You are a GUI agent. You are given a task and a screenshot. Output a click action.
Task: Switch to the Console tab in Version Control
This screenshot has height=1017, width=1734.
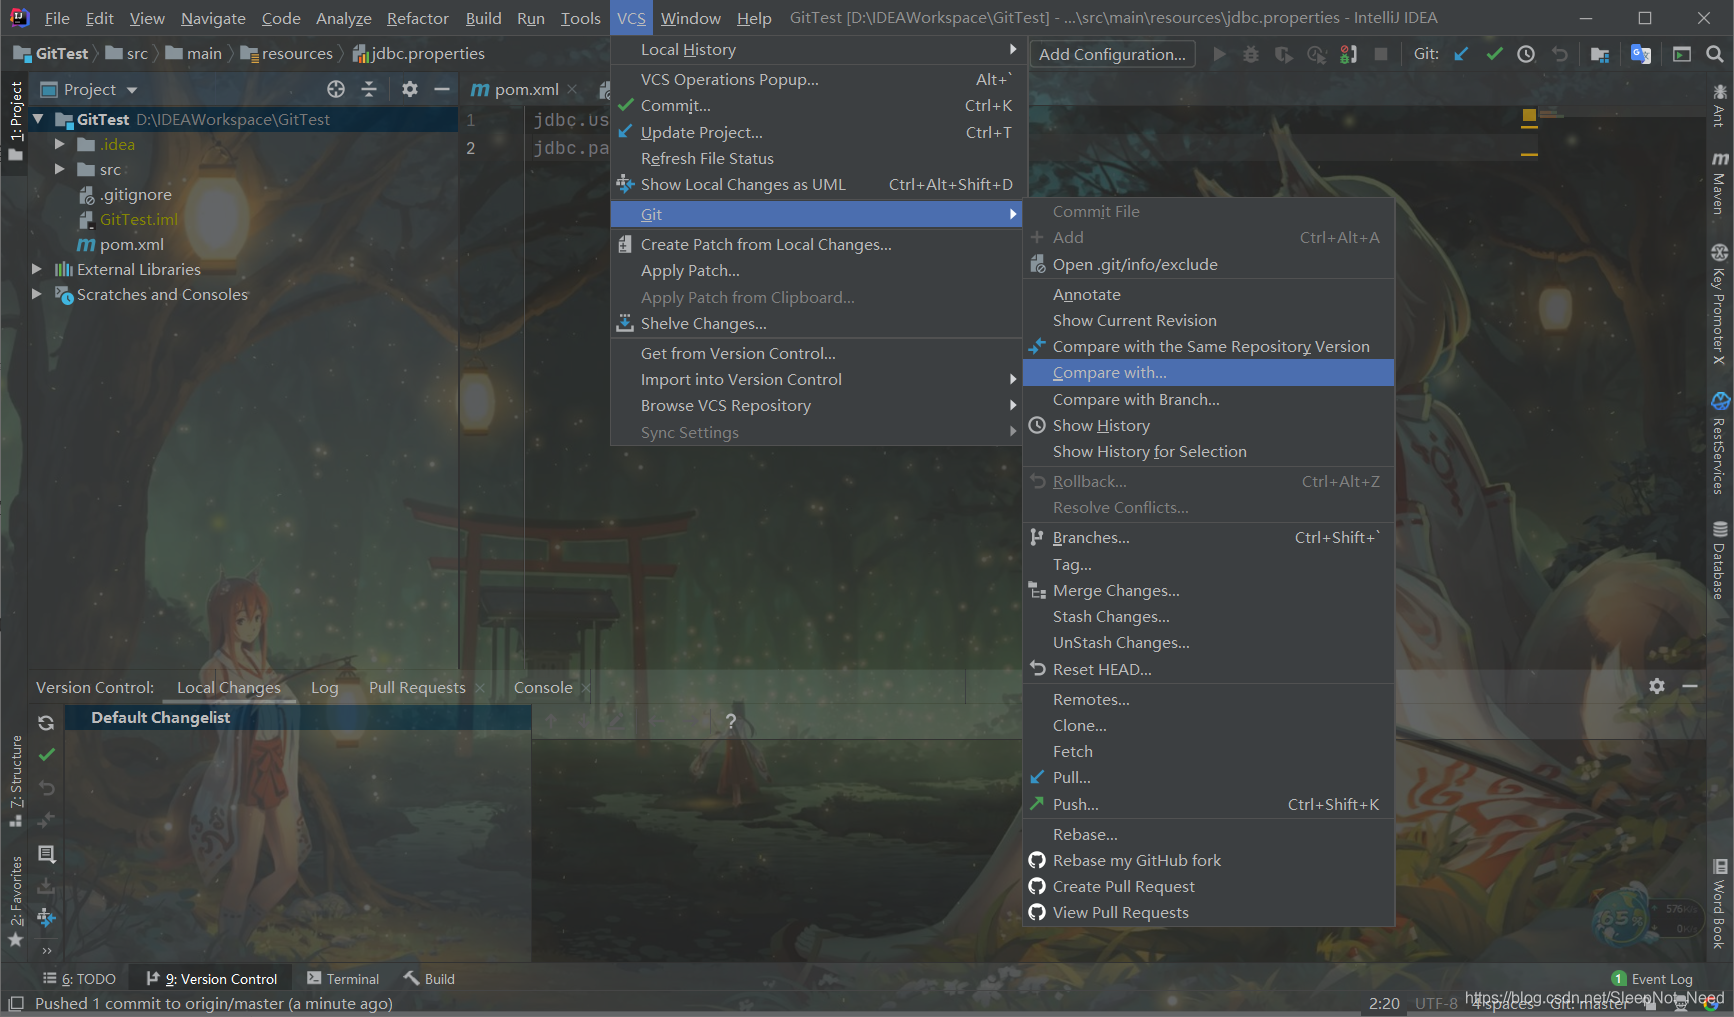[543, 687]
